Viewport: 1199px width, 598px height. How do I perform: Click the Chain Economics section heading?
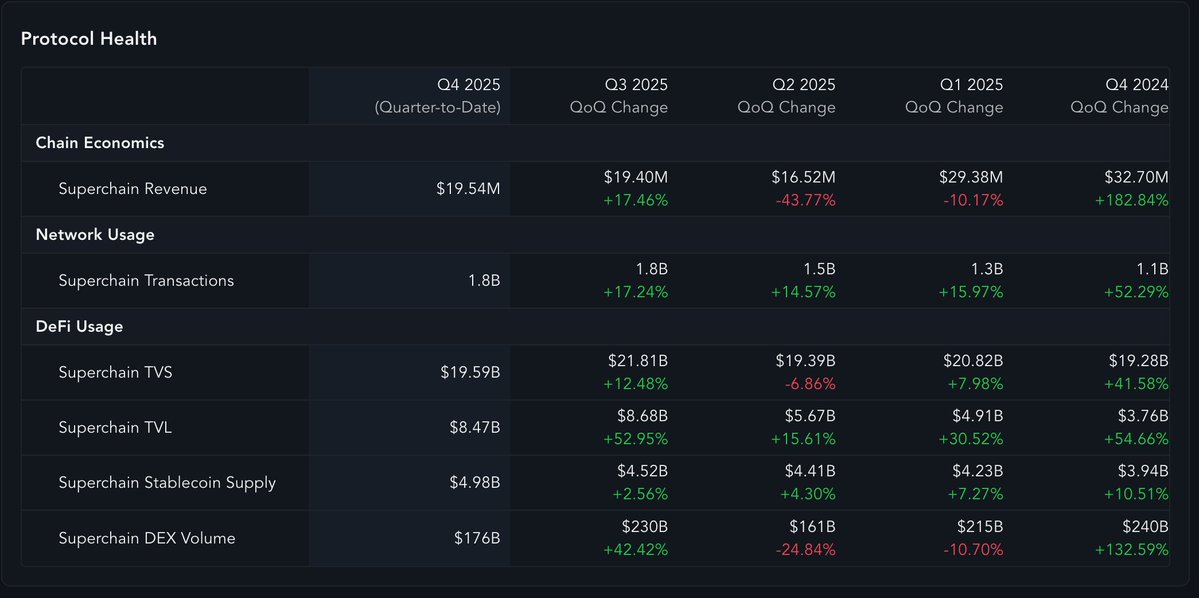click(x=100, y=143)
